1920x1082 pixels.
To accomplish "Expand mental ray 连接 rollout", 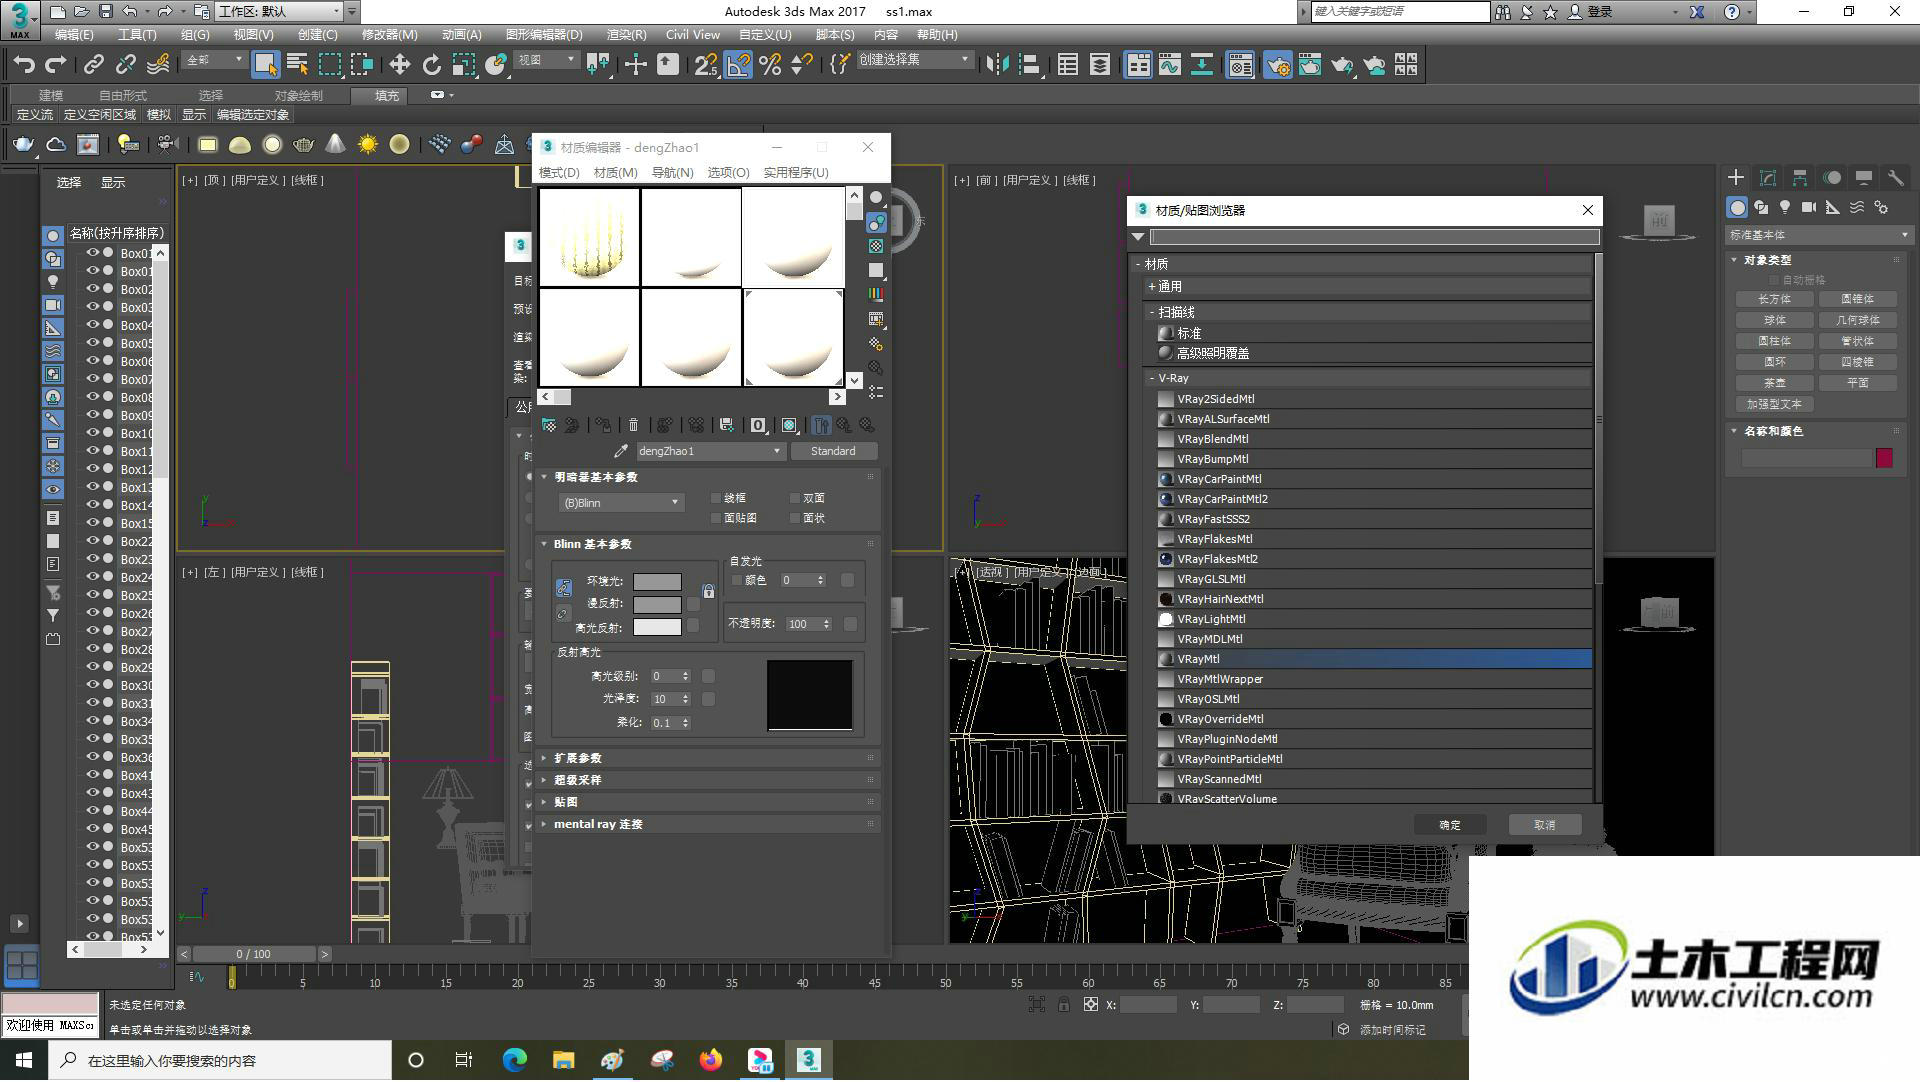I will click(709, 824).
